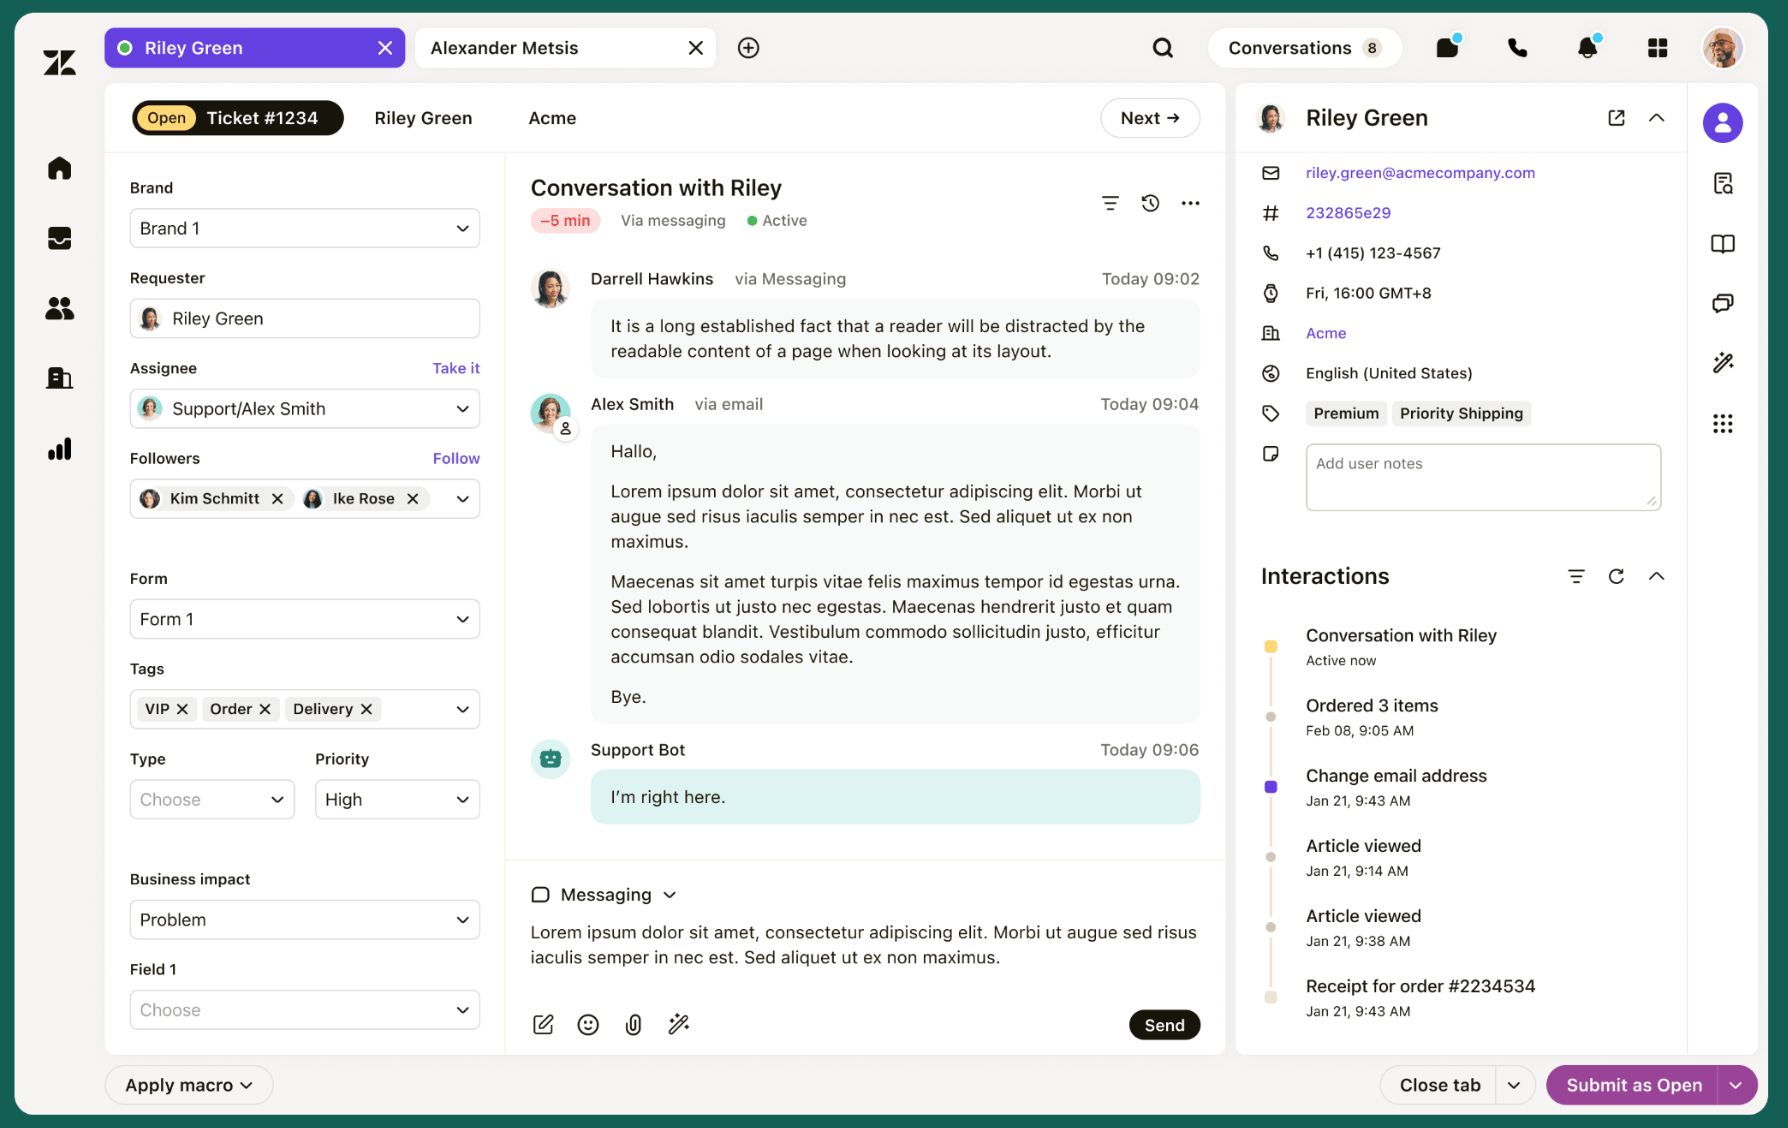This screenshot has width=1788, height=1128.
Task: Open the Customers icon in the sidebar
Action: click(x=59, y=308)
